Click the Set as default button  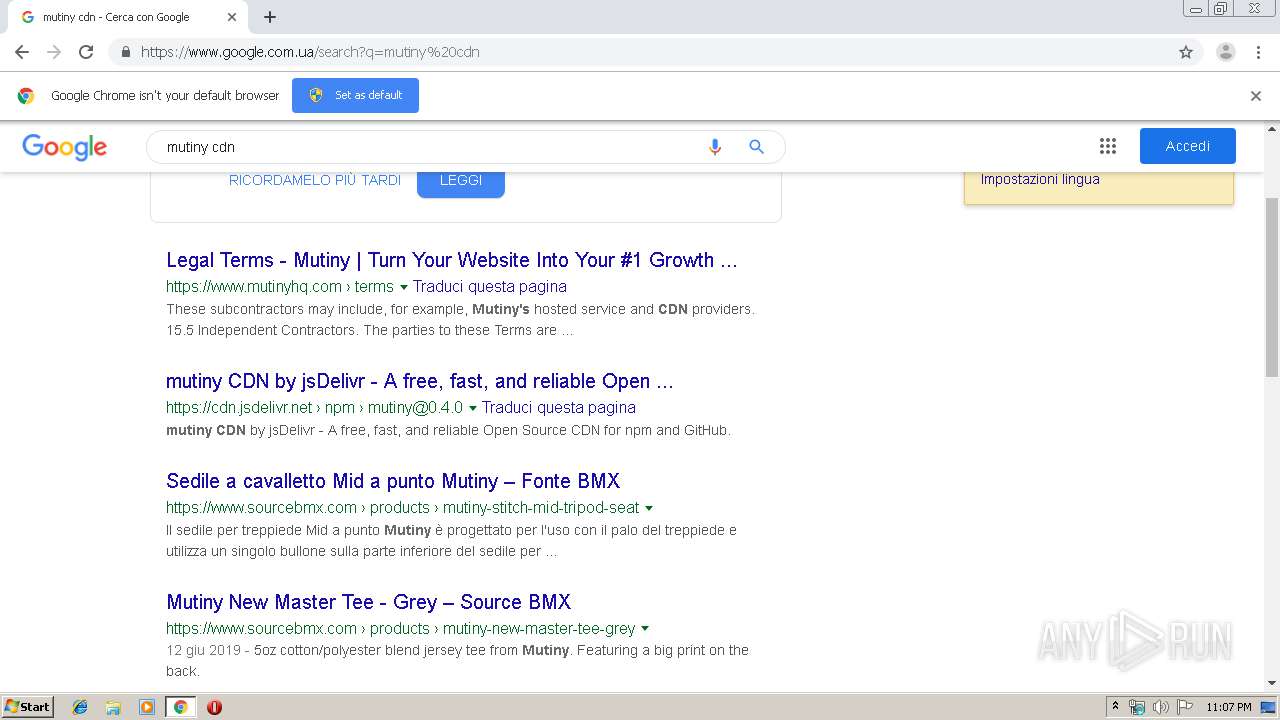pos(355,95)
